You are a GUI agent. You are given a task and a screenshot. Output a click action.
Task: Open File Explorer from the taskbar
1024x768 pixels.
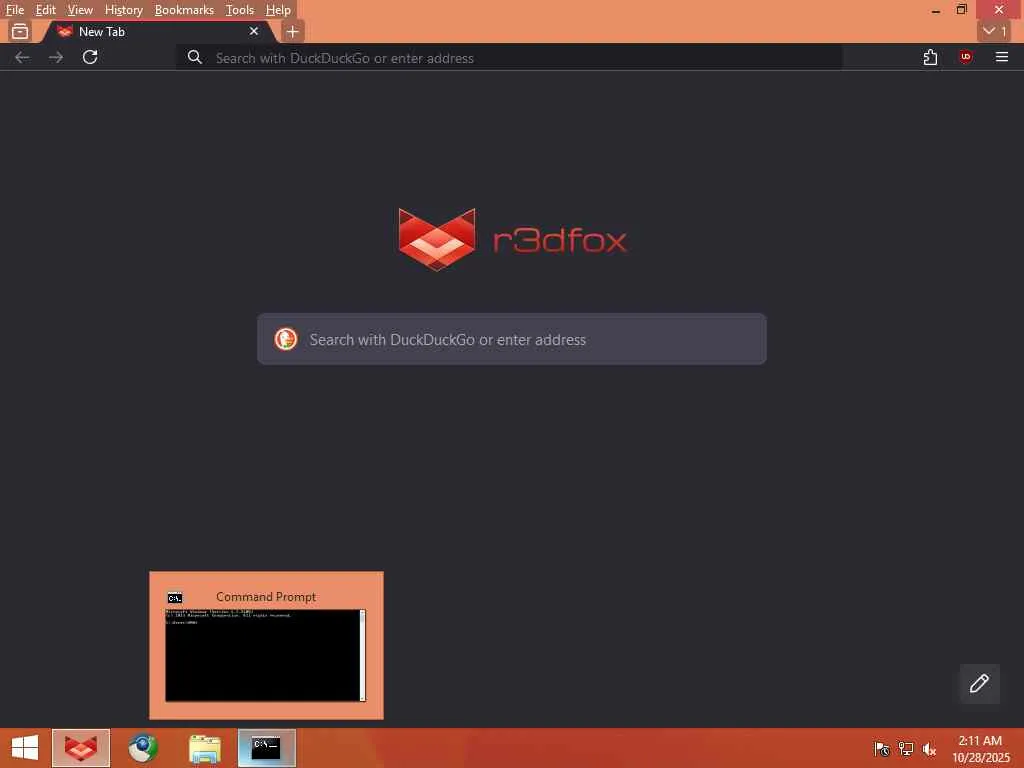(x=205, y=748)
